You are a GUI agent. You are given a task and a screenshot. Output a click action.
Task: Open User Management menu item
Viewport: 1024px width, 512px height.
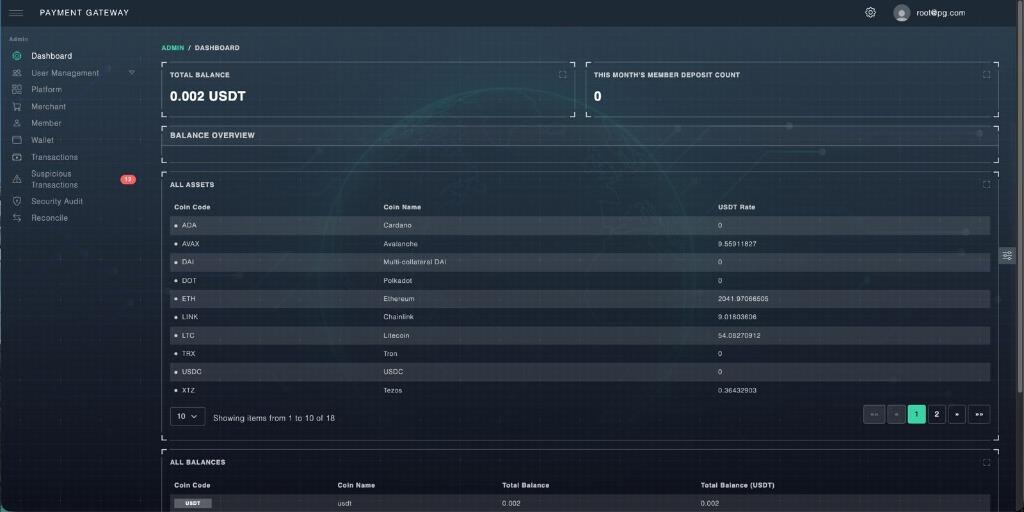pyautogui.click(x=65, y=73)
